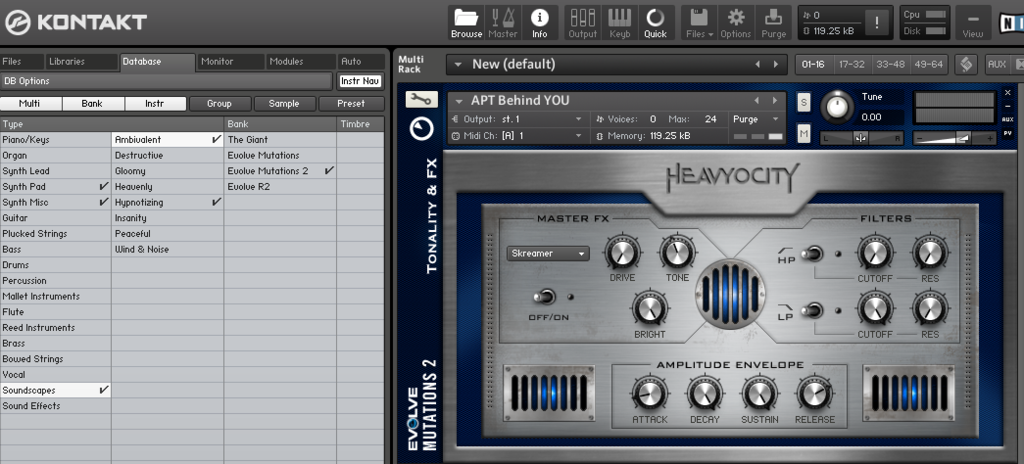Open the Options gear dialog
The height and width of the screenshot is (464, 1024).
(x=736, y=23)
